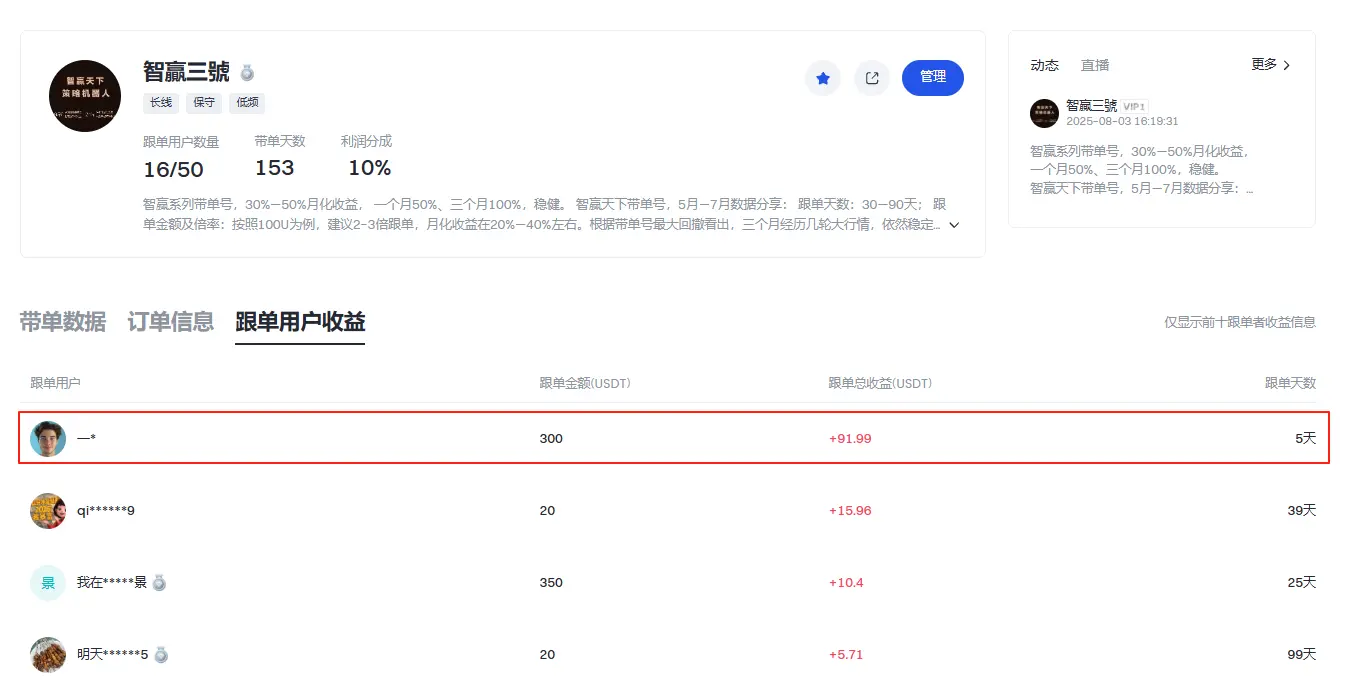The width and height of the screenshot is (1350, 700).
Task: Switch to the 订单信息 tab
Action: click(171, 322)
